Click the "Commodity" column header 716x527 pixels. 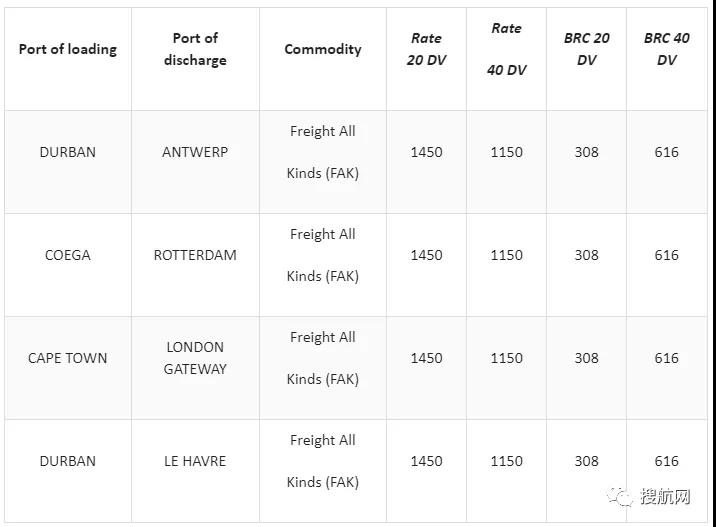pos(323,49)
